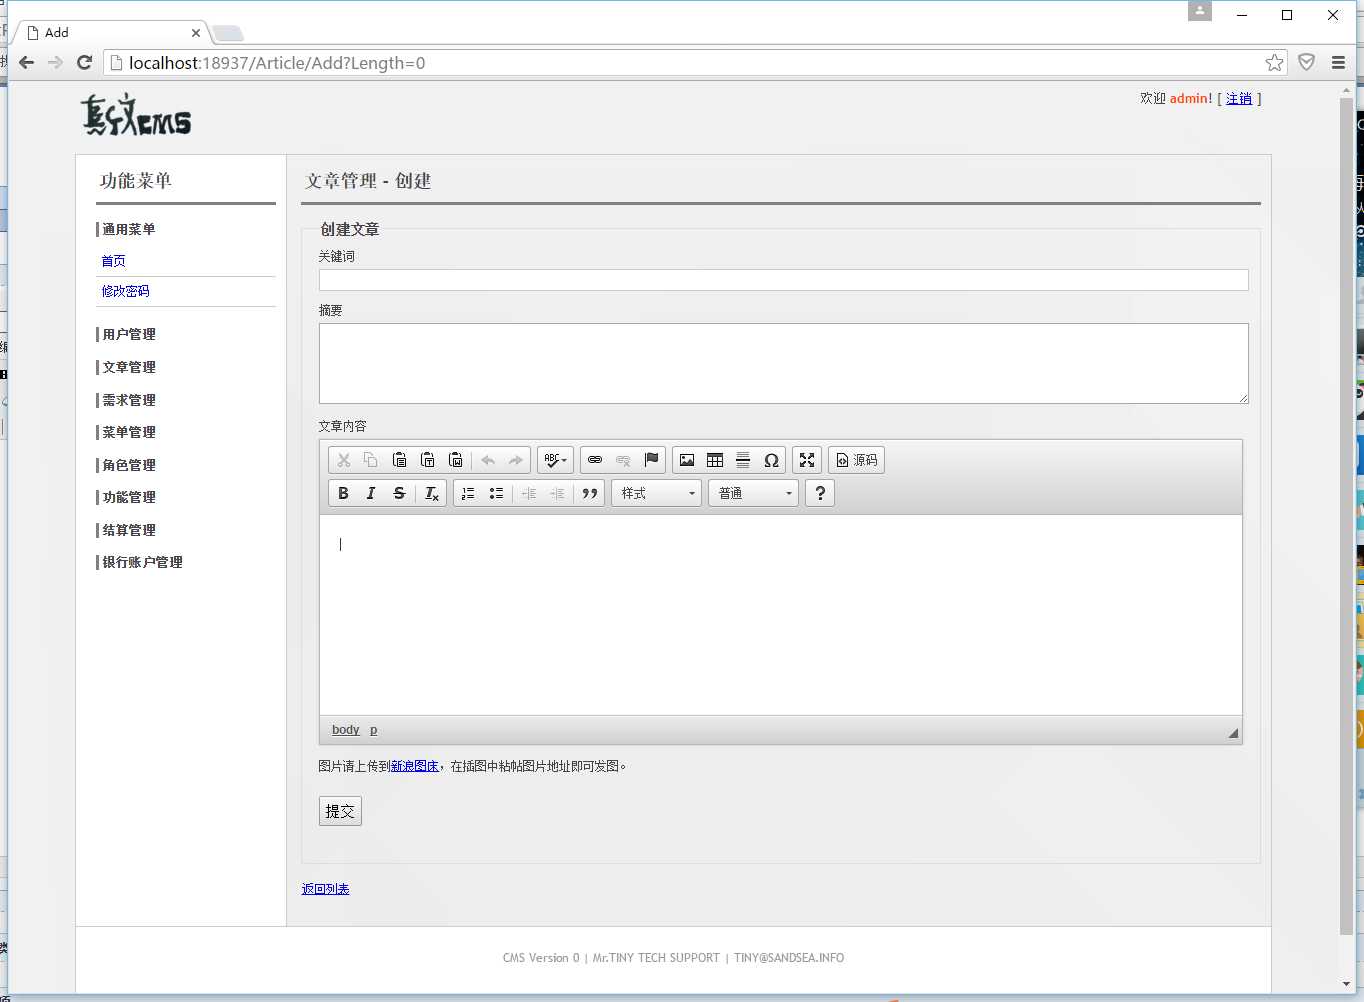This screenshot has width=1364, height=1002.
Task: Click the Decrease Indent icon
Action: coord(529,493)
